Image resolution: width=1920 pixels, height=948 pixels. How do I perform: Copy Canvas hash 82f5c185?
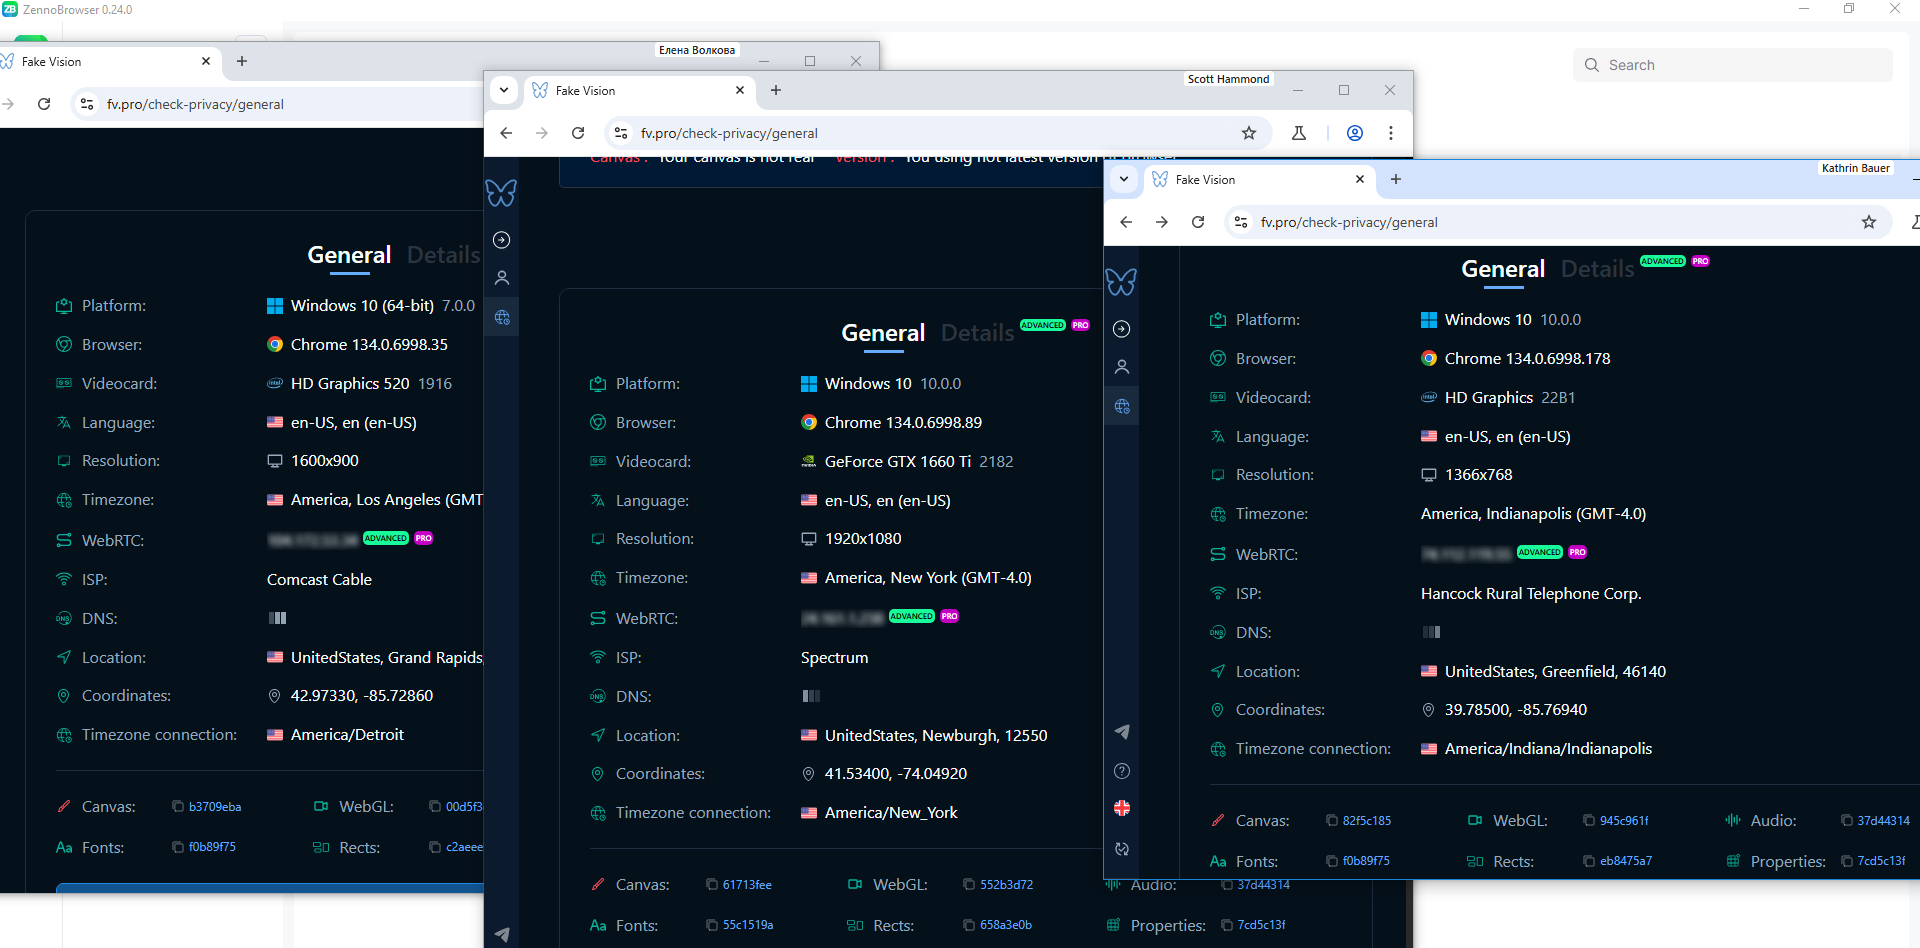coord(1332,821)
